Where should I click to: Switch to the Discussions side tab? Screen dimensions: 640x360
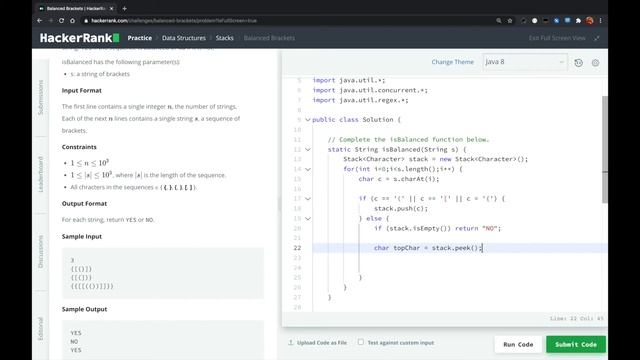pyautogui.click(x=40, y=252)
